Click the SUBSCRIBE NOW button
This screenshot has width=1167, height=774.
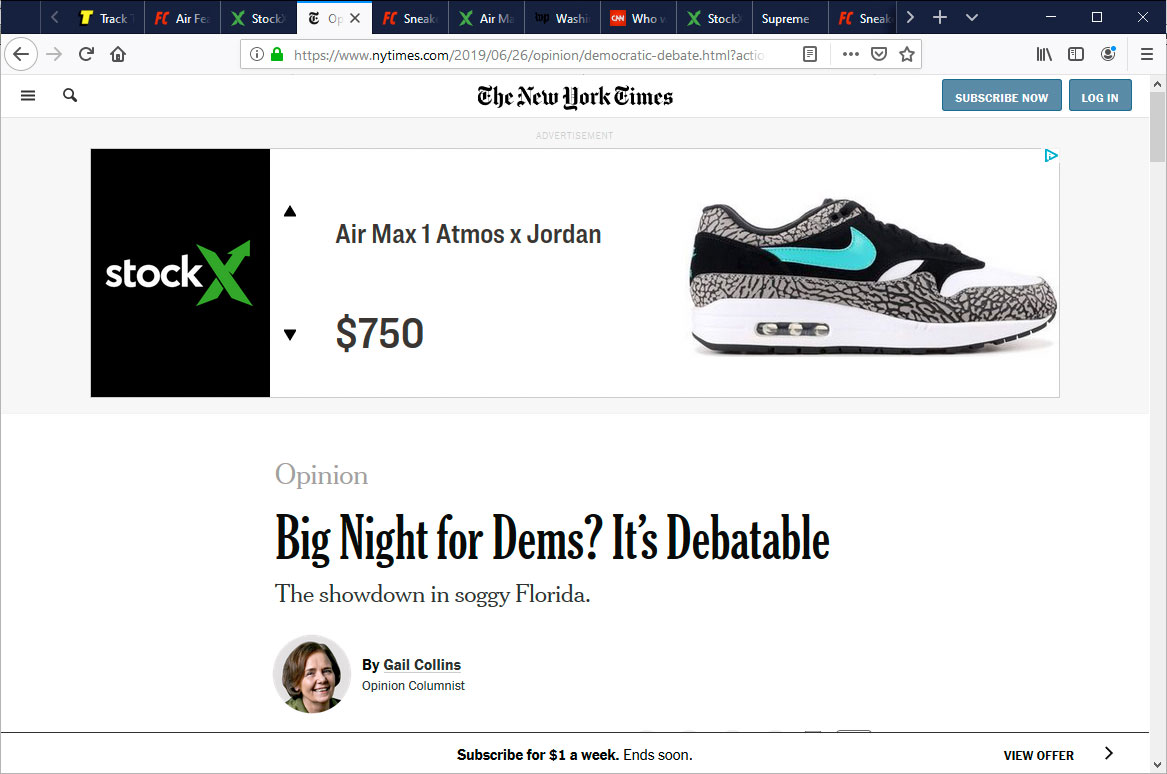pos(1001,95)
